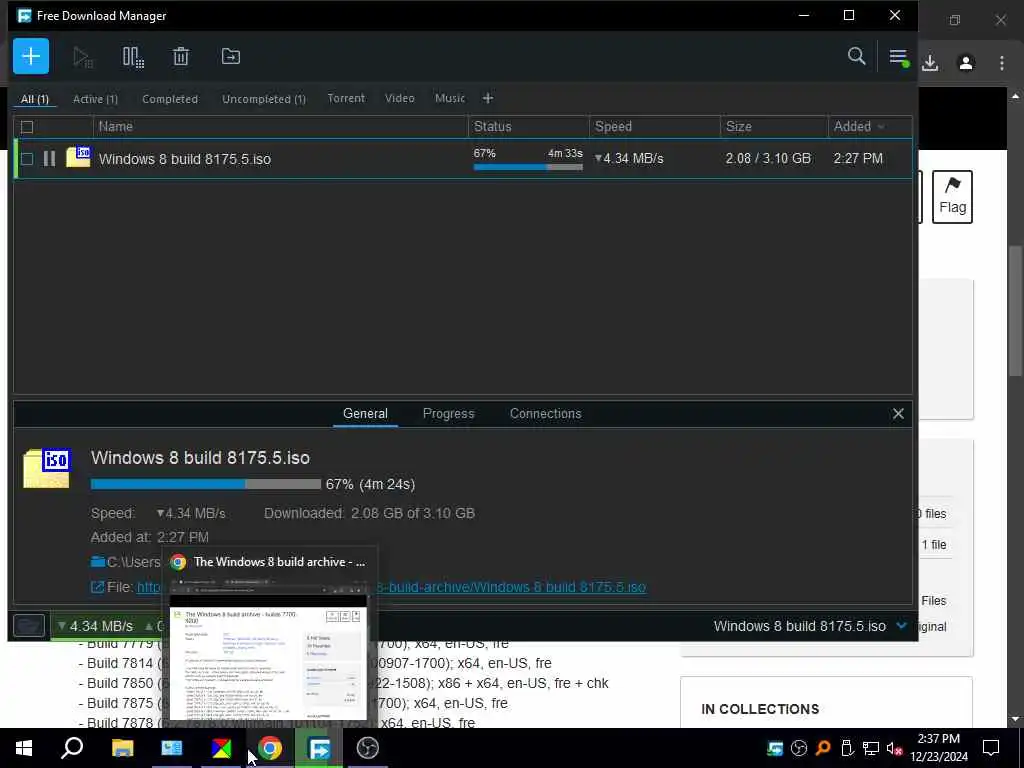The width and height of the screenshot is (1024, 768).
Task: Open the Video filter tab
Action: coord(400,99)
